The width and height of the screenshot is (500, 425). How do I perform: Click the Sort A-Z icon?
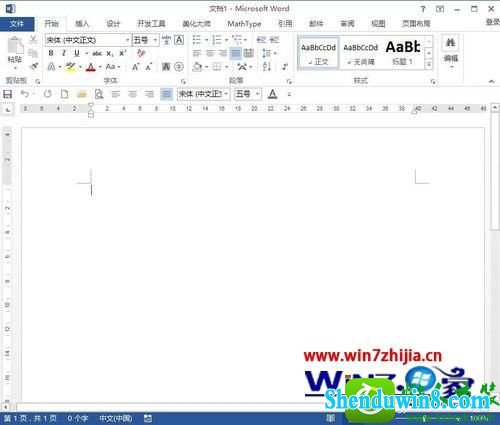click(267, 66)
